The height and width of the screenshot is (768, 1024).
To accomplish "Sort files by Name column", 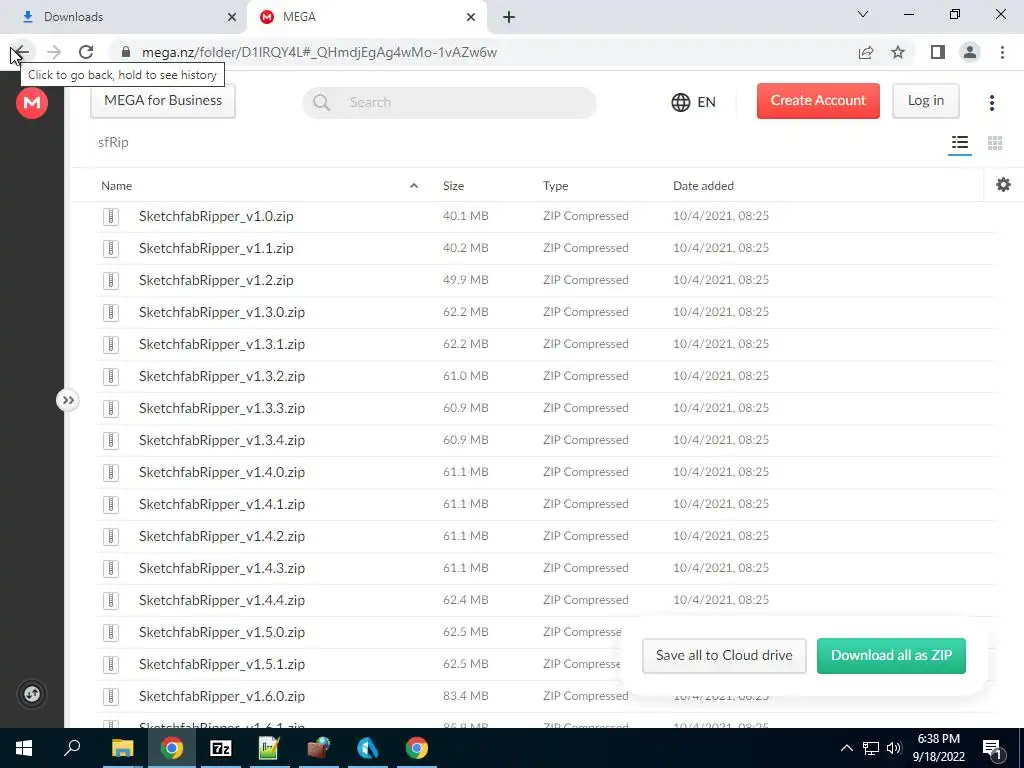I will coord(116,185).
